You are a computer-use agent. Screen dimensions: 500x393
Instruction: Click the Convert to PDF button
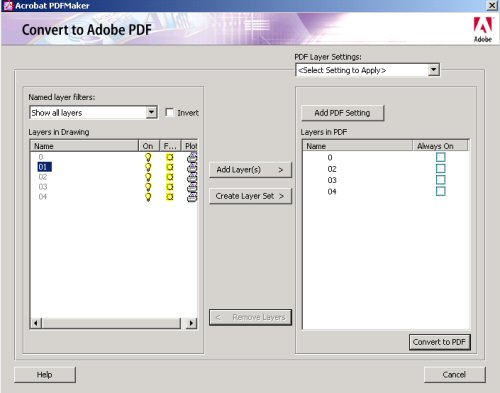tap(440, 342)
